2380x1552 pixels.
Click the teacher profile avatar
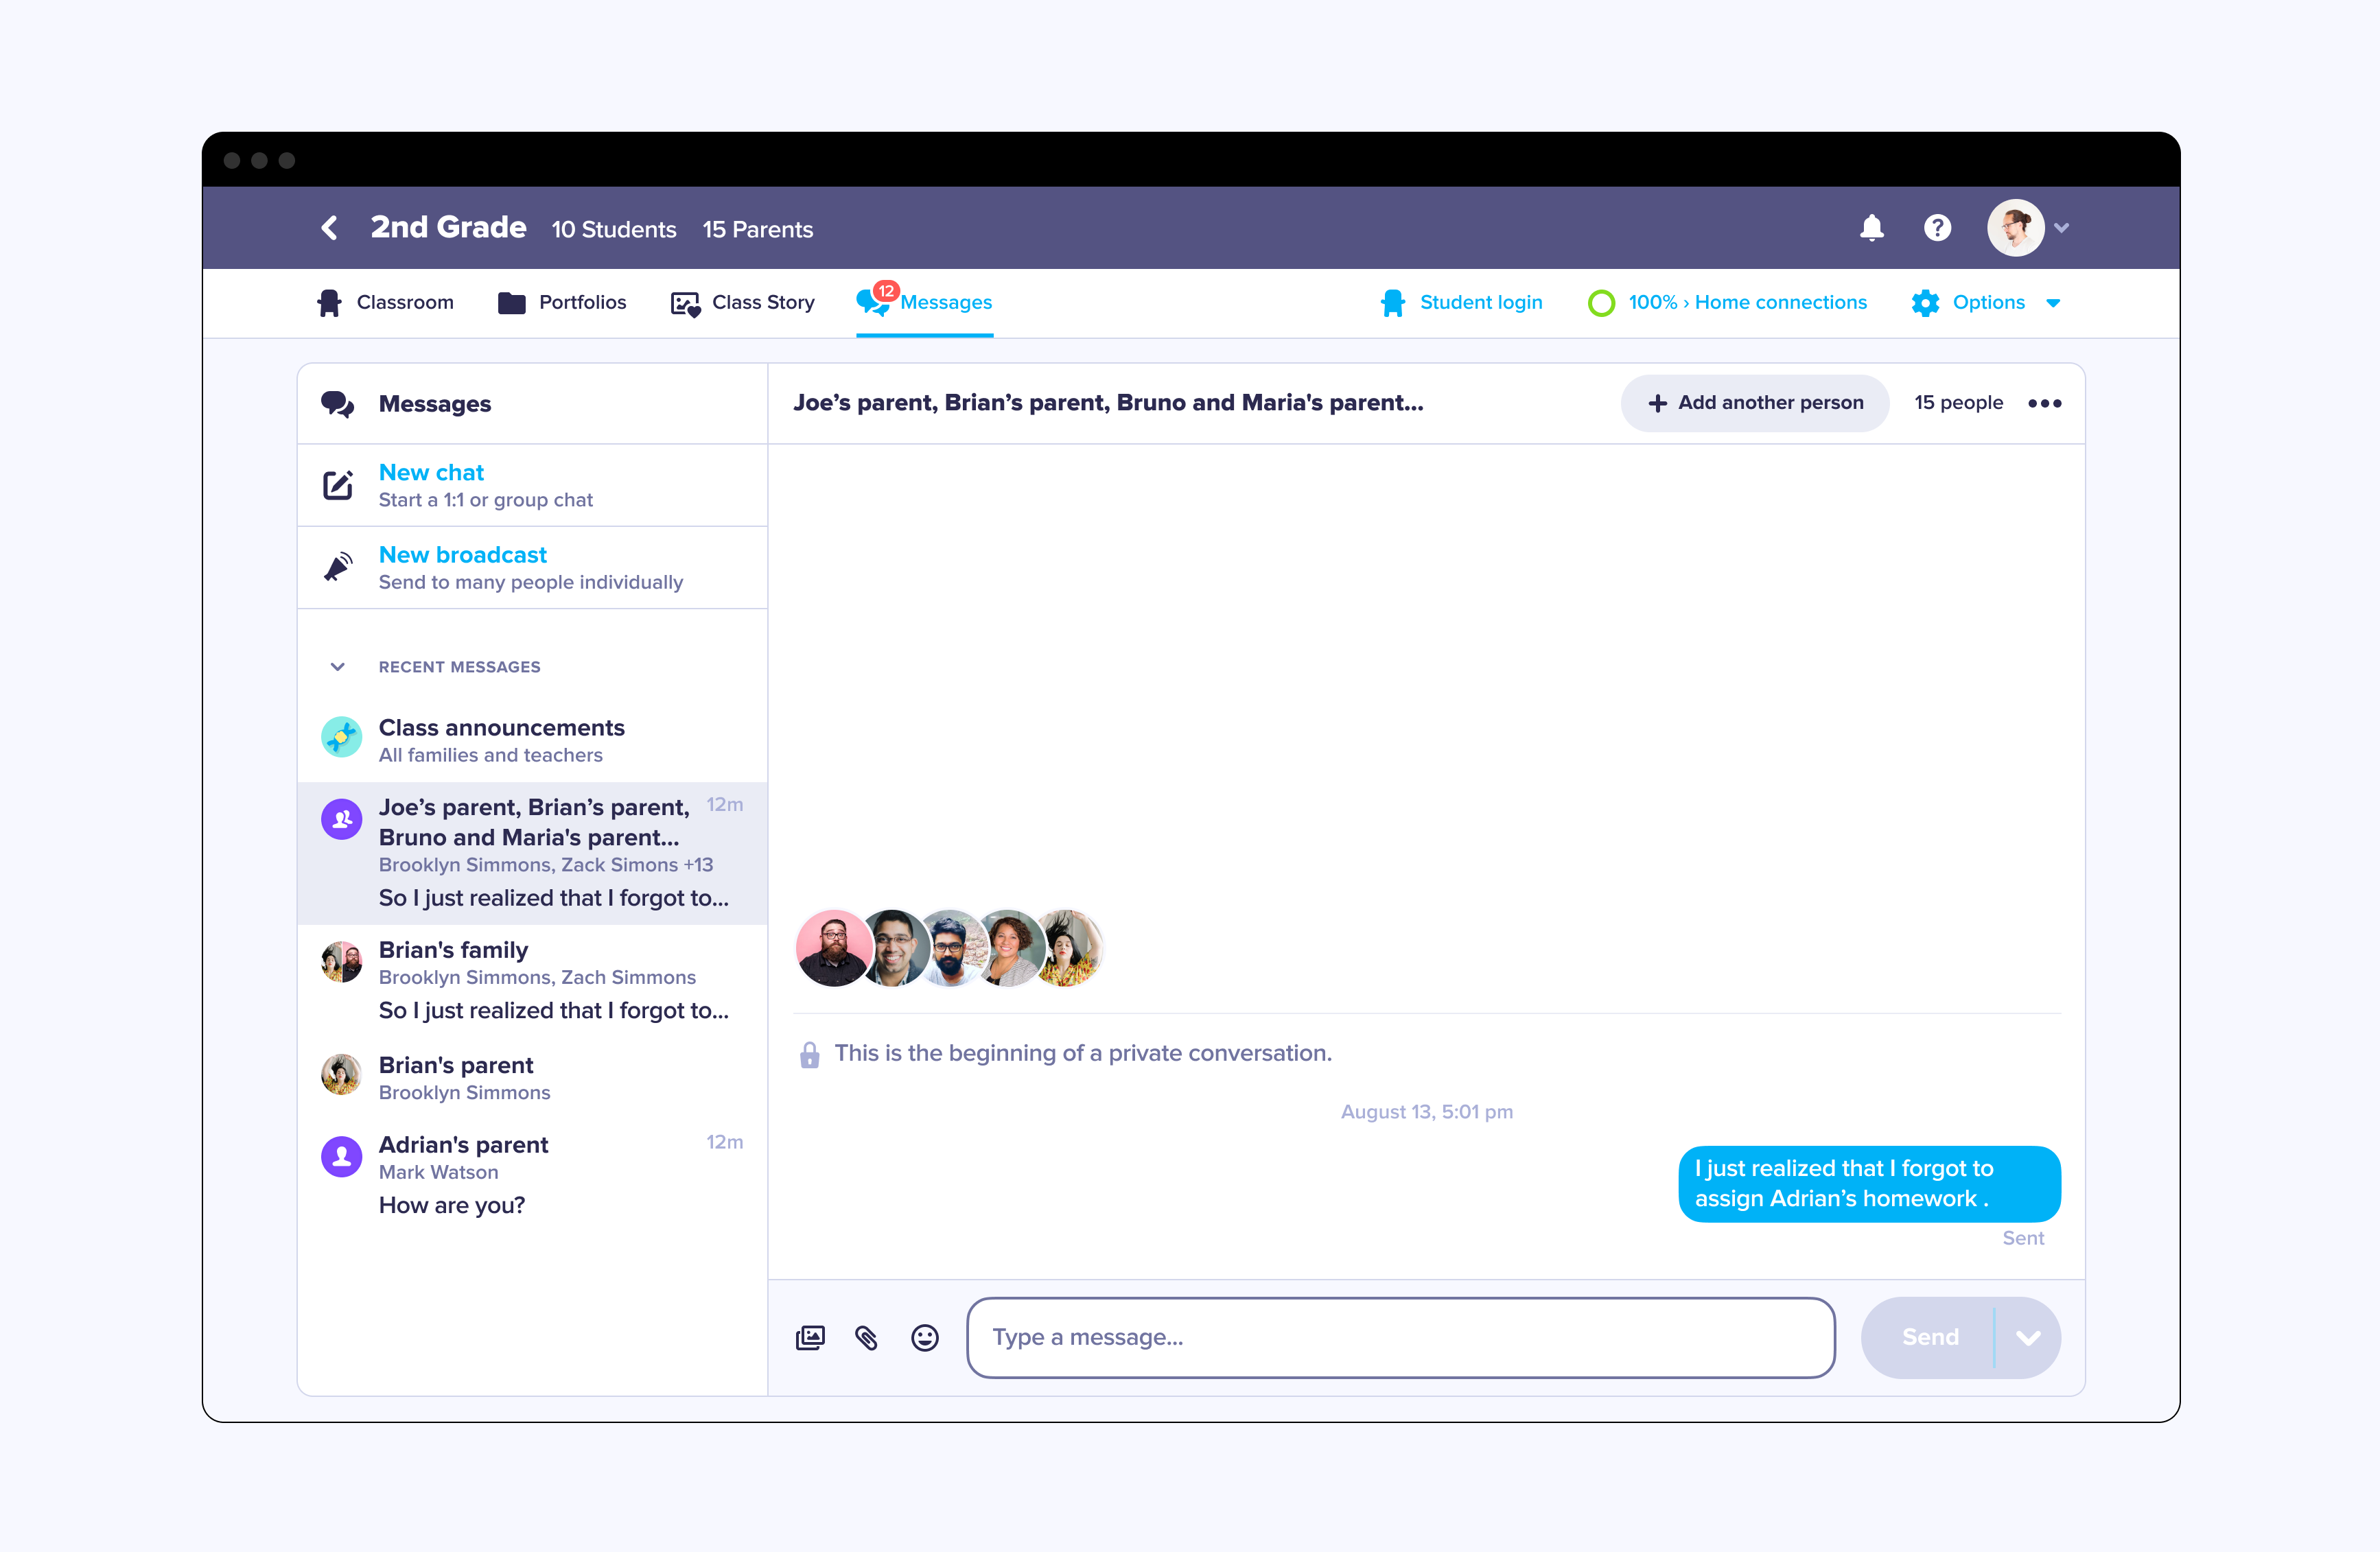pyautogui.click(x=2015, y=228)
